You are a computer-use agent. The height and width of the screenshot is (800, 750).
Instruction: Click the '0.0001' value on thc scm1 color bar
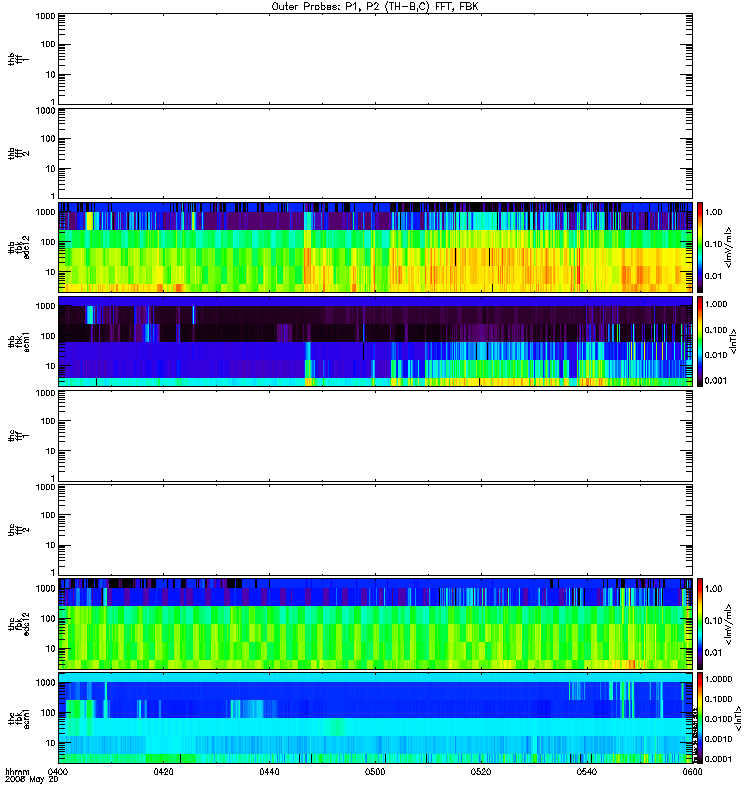click(x=718, y=759)
